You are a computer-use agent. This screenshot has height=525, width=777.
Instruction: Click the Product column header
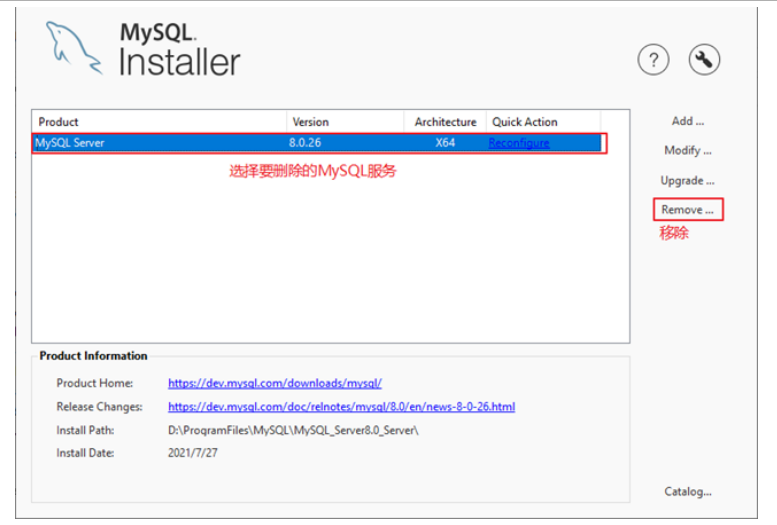(159, 122)
